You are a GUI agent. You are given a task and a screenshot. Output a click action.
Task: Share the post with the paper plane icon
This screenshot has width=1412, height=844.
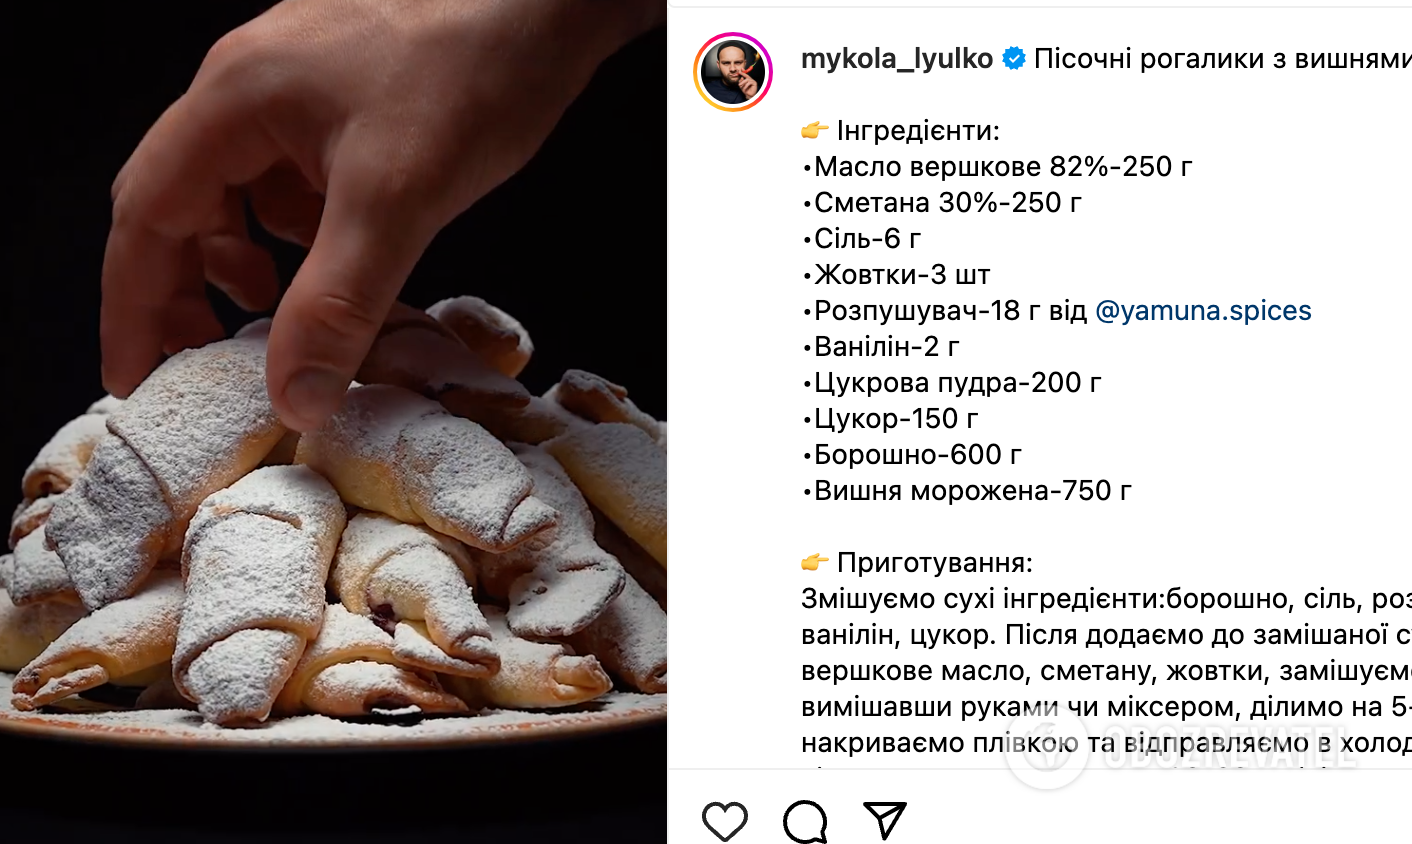point(885,820)
